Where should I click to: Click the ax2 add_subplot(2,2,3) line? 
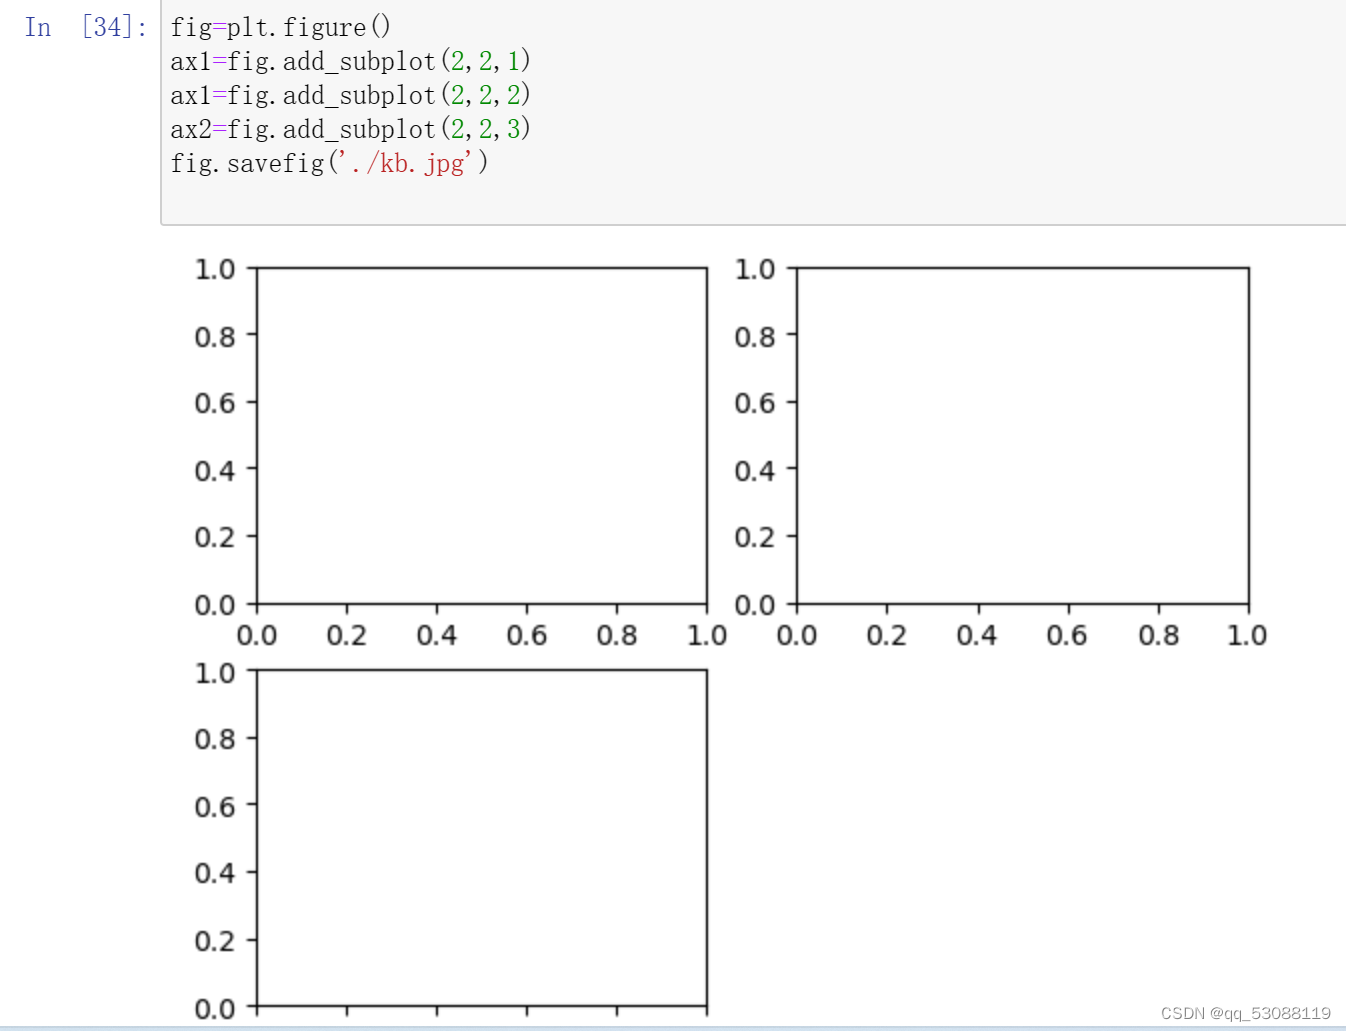tap(350, 129)
